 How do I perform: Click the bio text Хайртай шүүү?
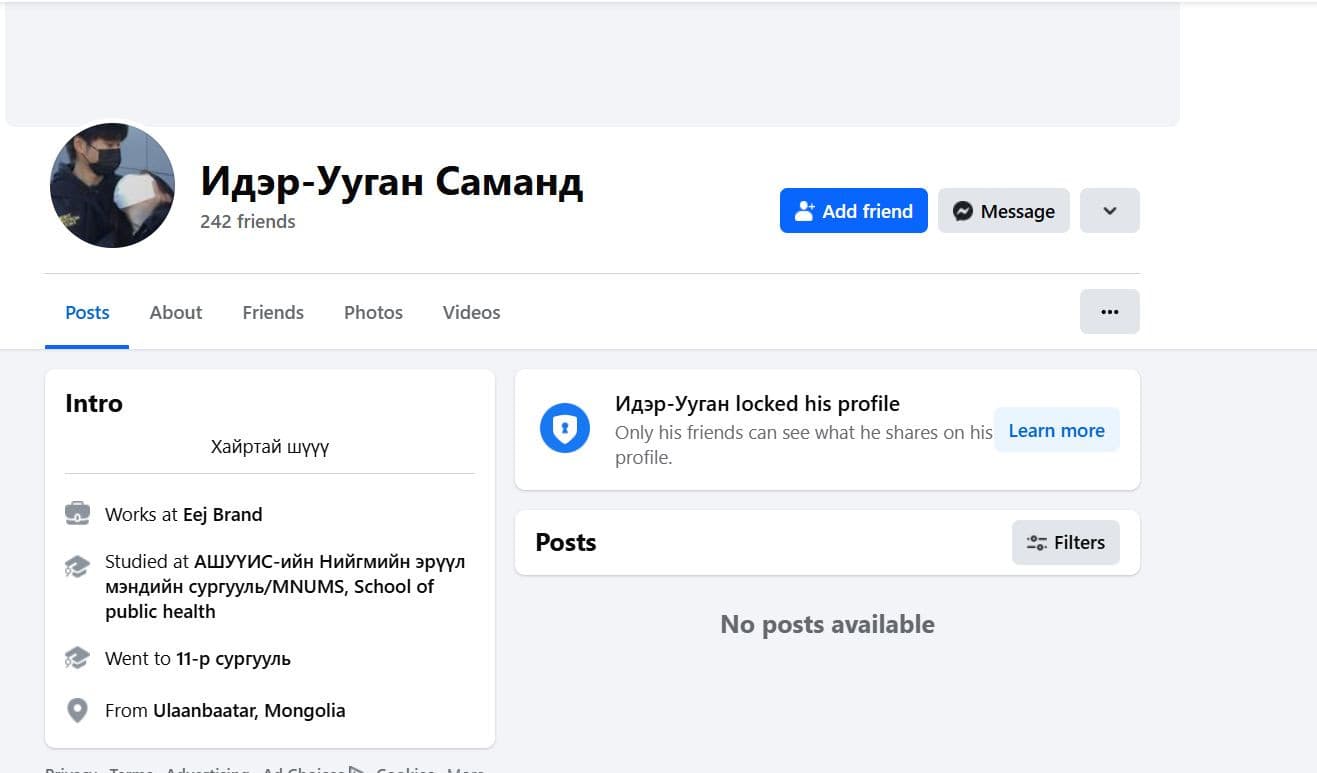pyautogui.click(x=270, y=446)
